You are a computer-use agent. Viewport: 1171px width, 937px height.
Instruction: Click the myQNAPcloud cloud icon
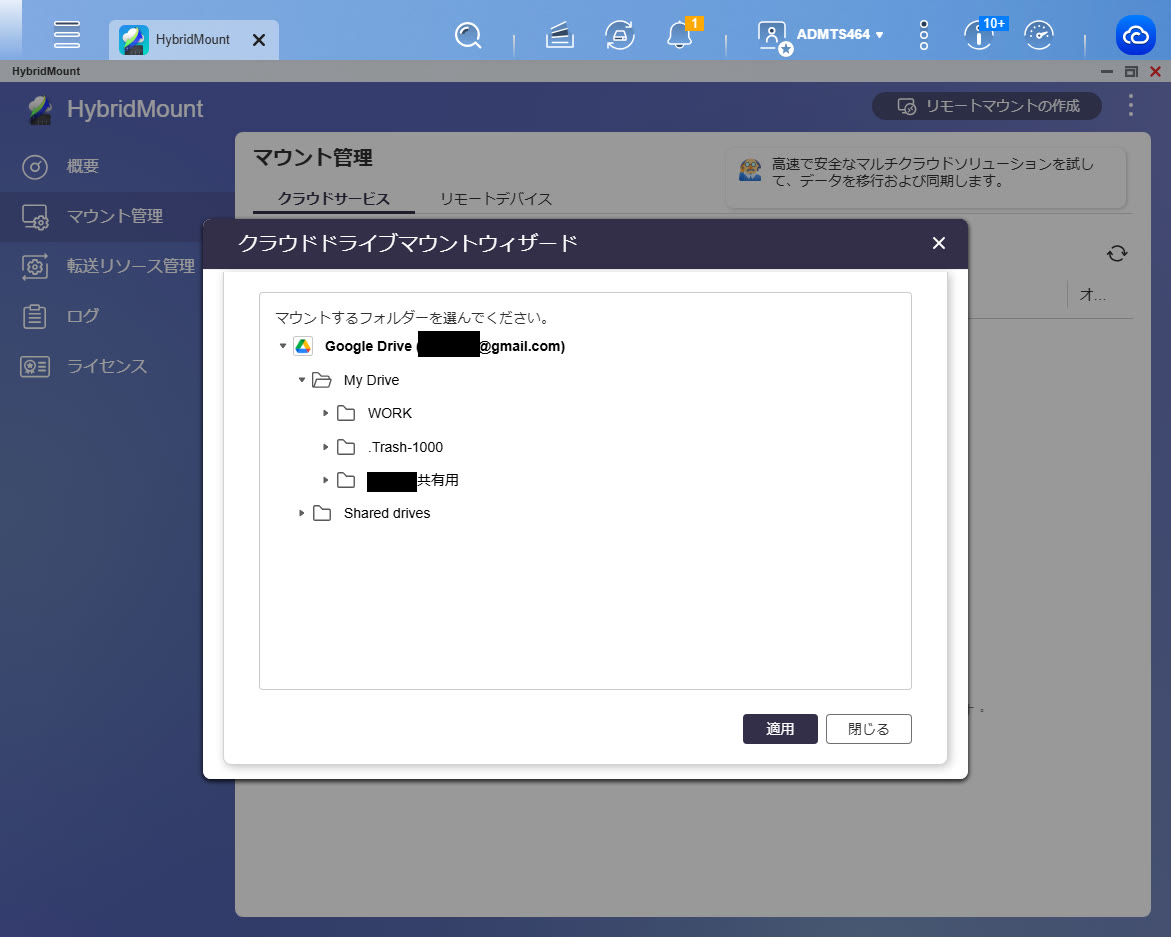pyautogui.click(x=1136, y=36)
